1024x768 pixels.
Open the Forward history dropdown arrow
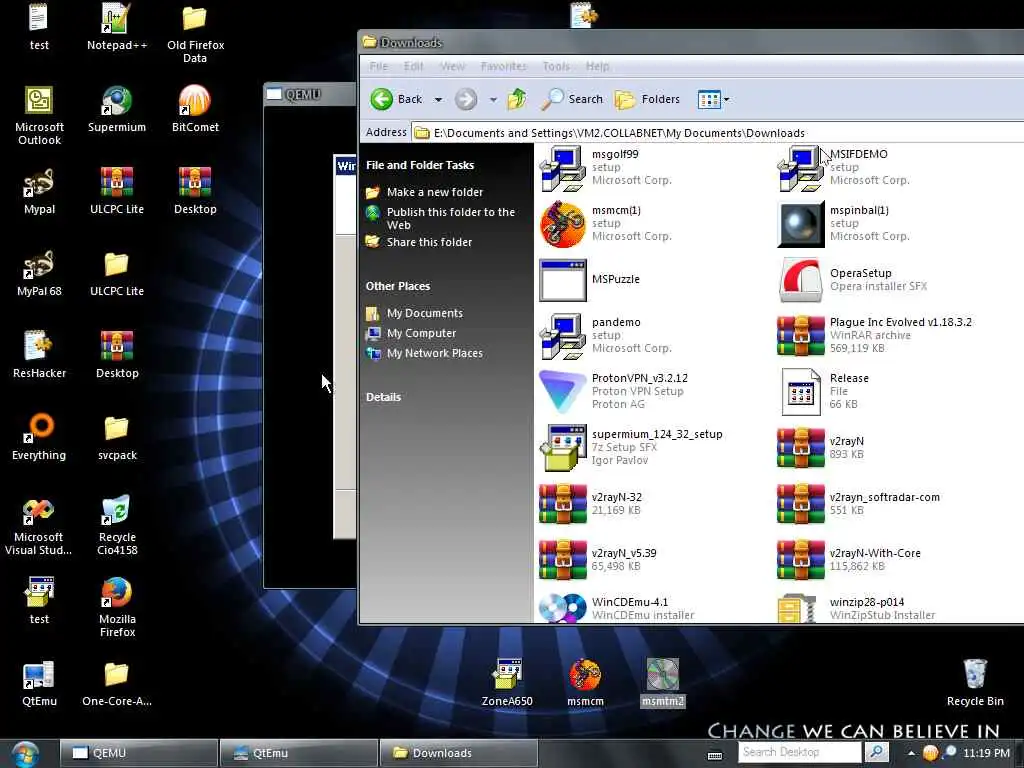click(493, 100)
